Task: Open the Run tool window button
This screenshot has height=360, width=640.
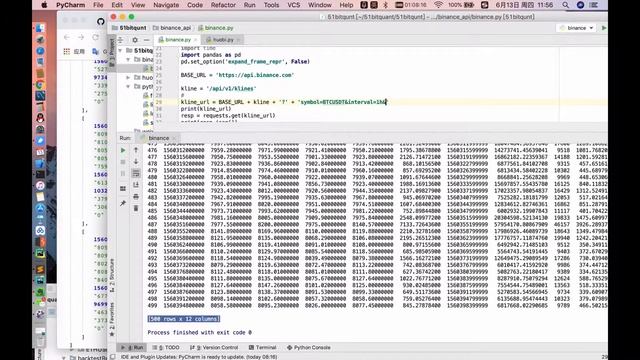Action: point(132,347)
